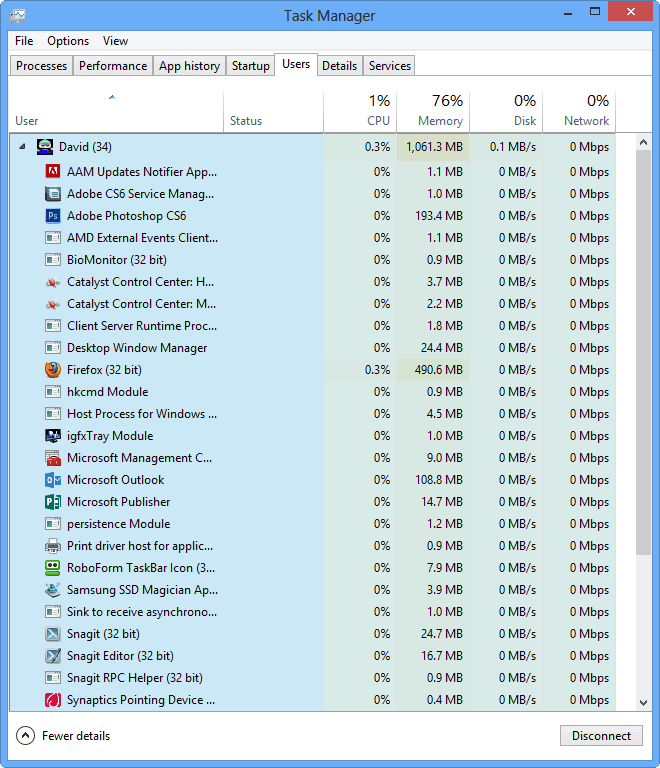Sort by the Disk column header
This screenshot has width=660, height=768.
[506, 112]
